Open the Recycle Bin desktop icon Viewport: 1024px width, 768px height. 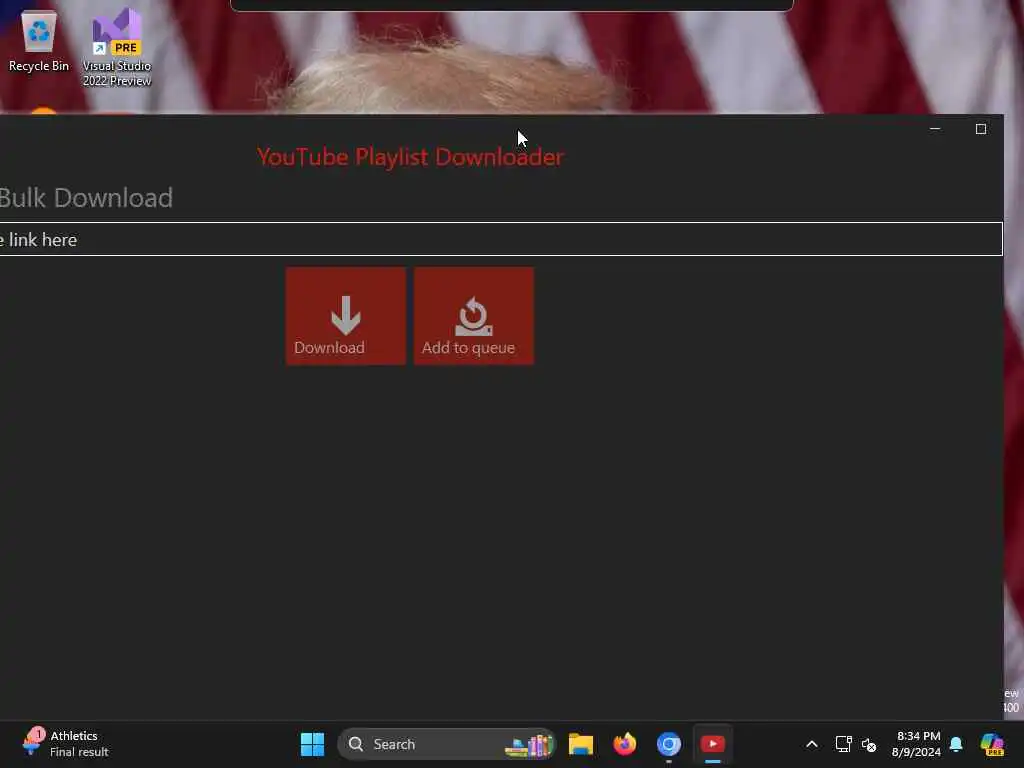click(x=39, y=40)
